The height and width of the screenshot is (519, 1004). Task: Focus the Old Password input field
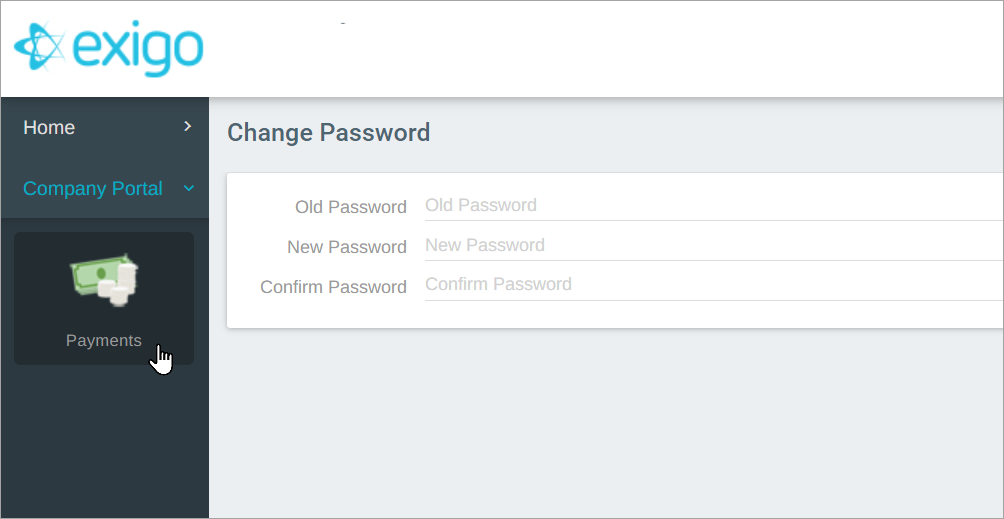coord(714,206)
